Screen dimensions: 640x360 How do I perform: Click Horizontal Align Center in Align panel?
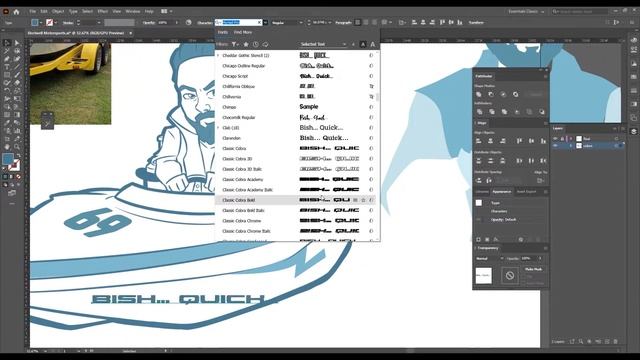pyautogui.click(x=491, y=141)
